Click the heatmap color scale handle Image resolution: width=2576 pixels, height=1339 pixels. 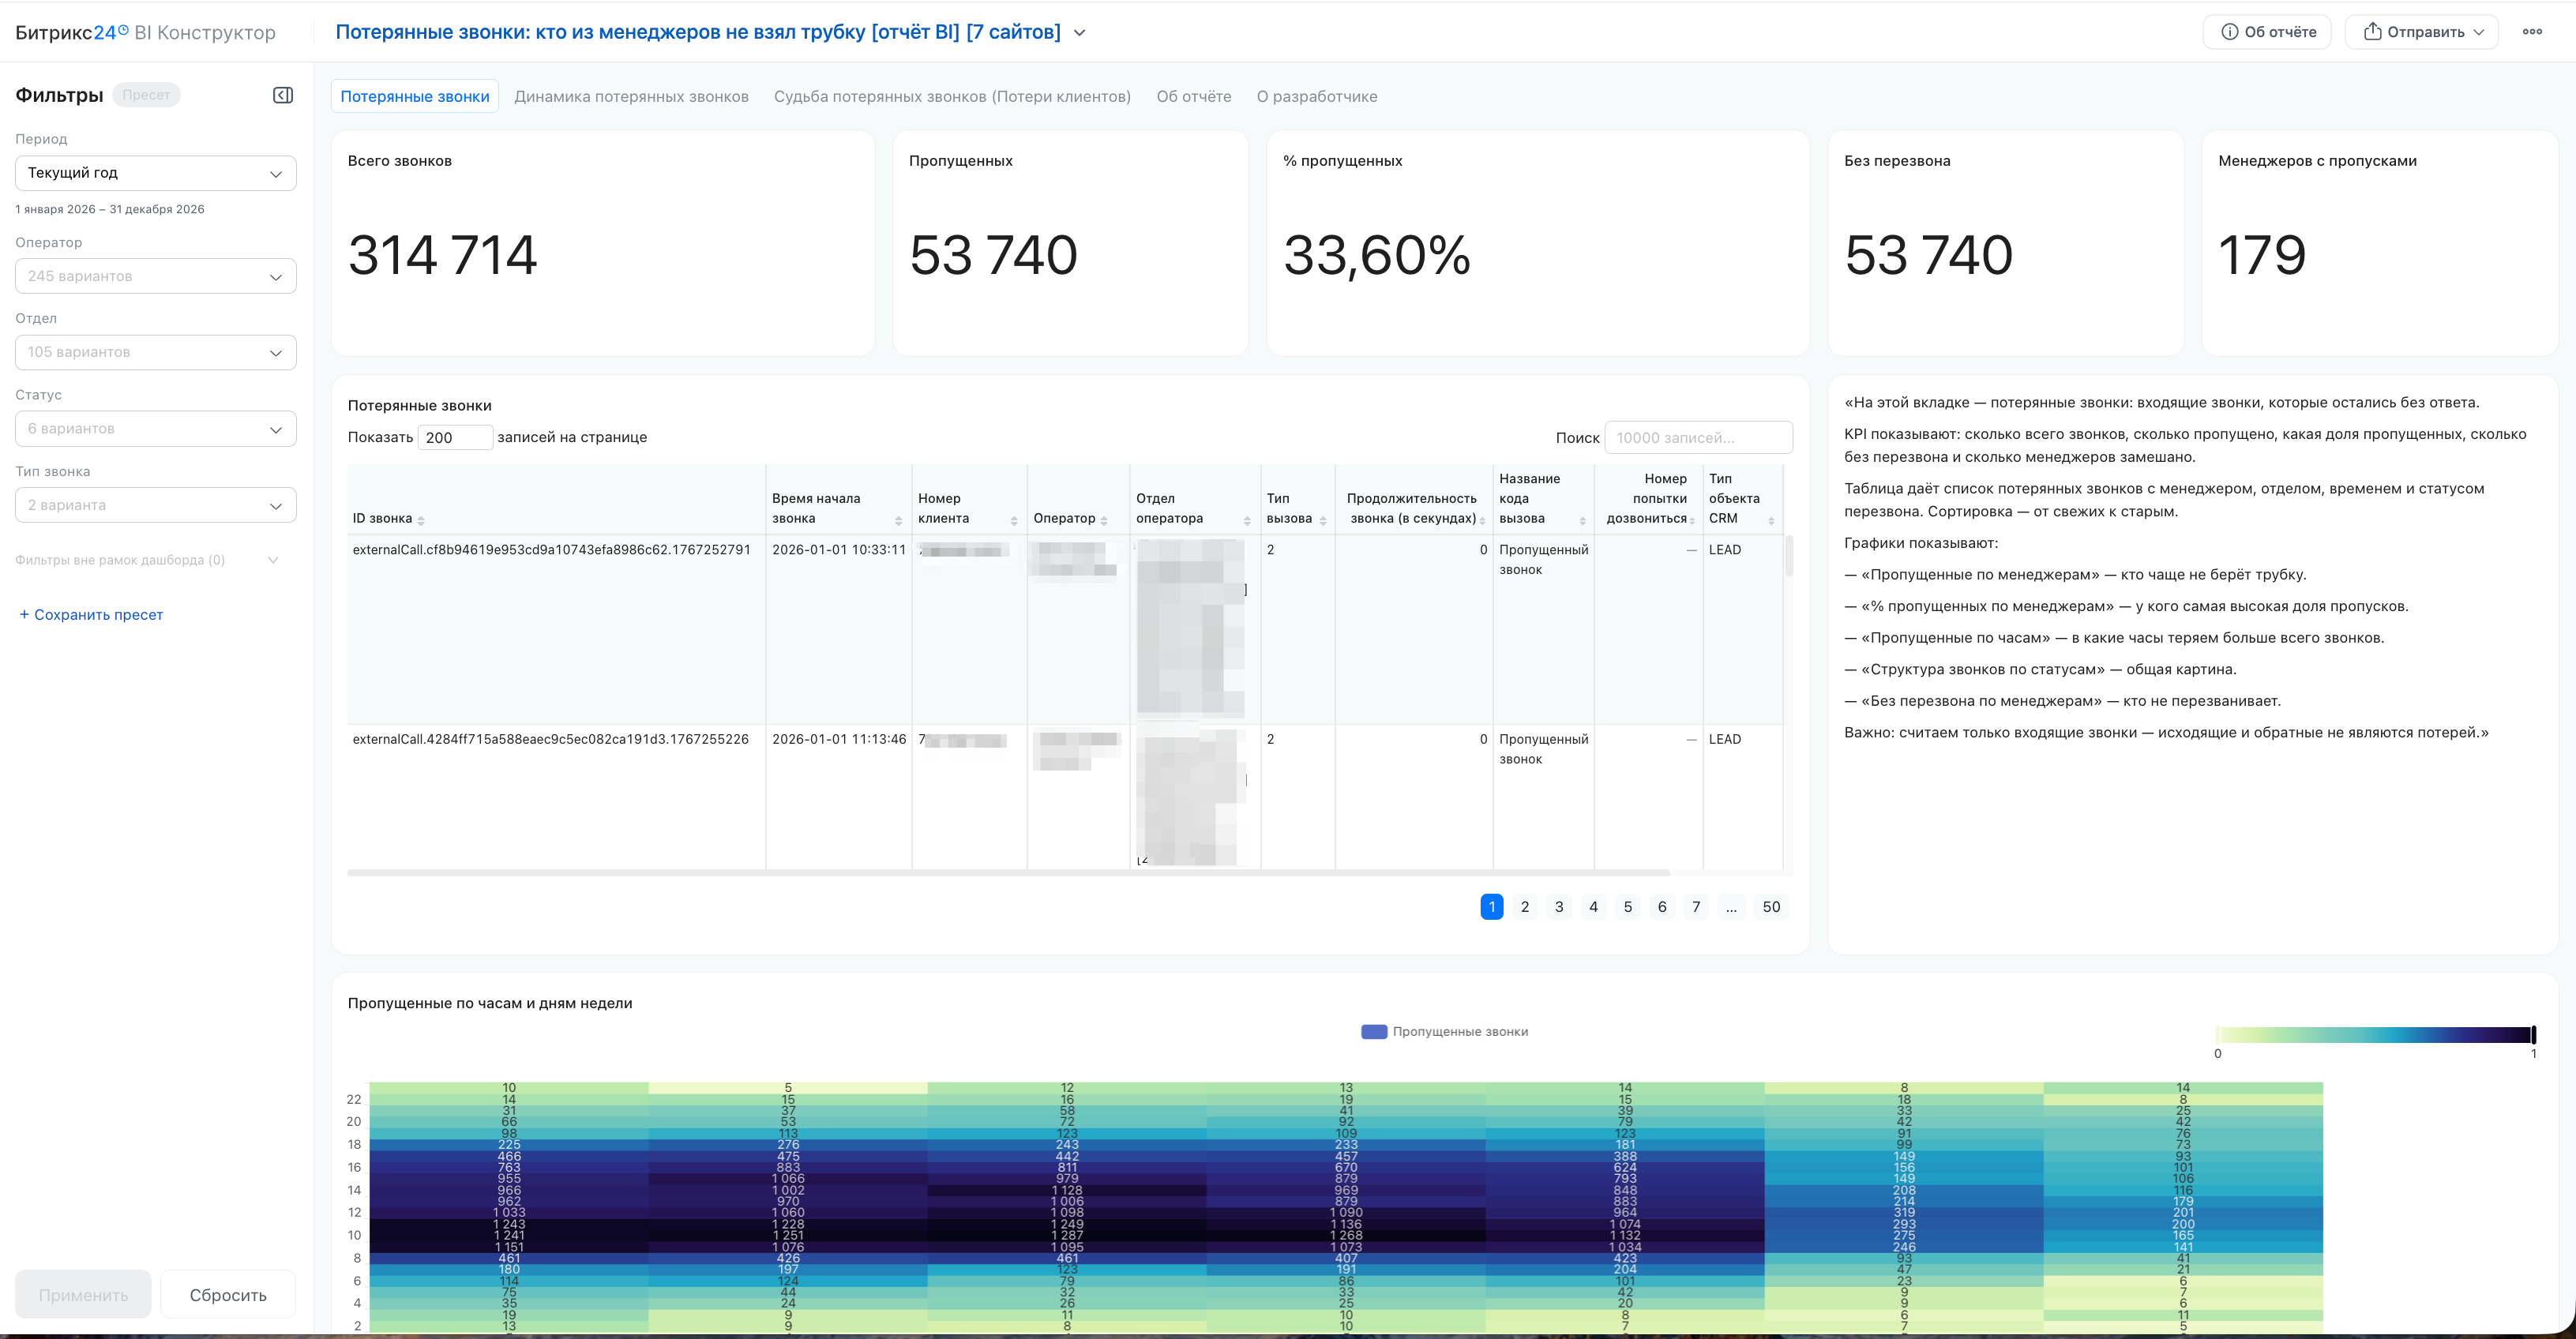coord(2533,1035)
